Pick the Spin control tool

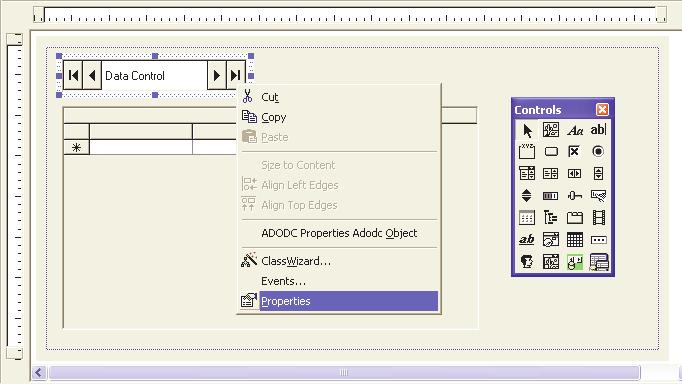[527, 196]
